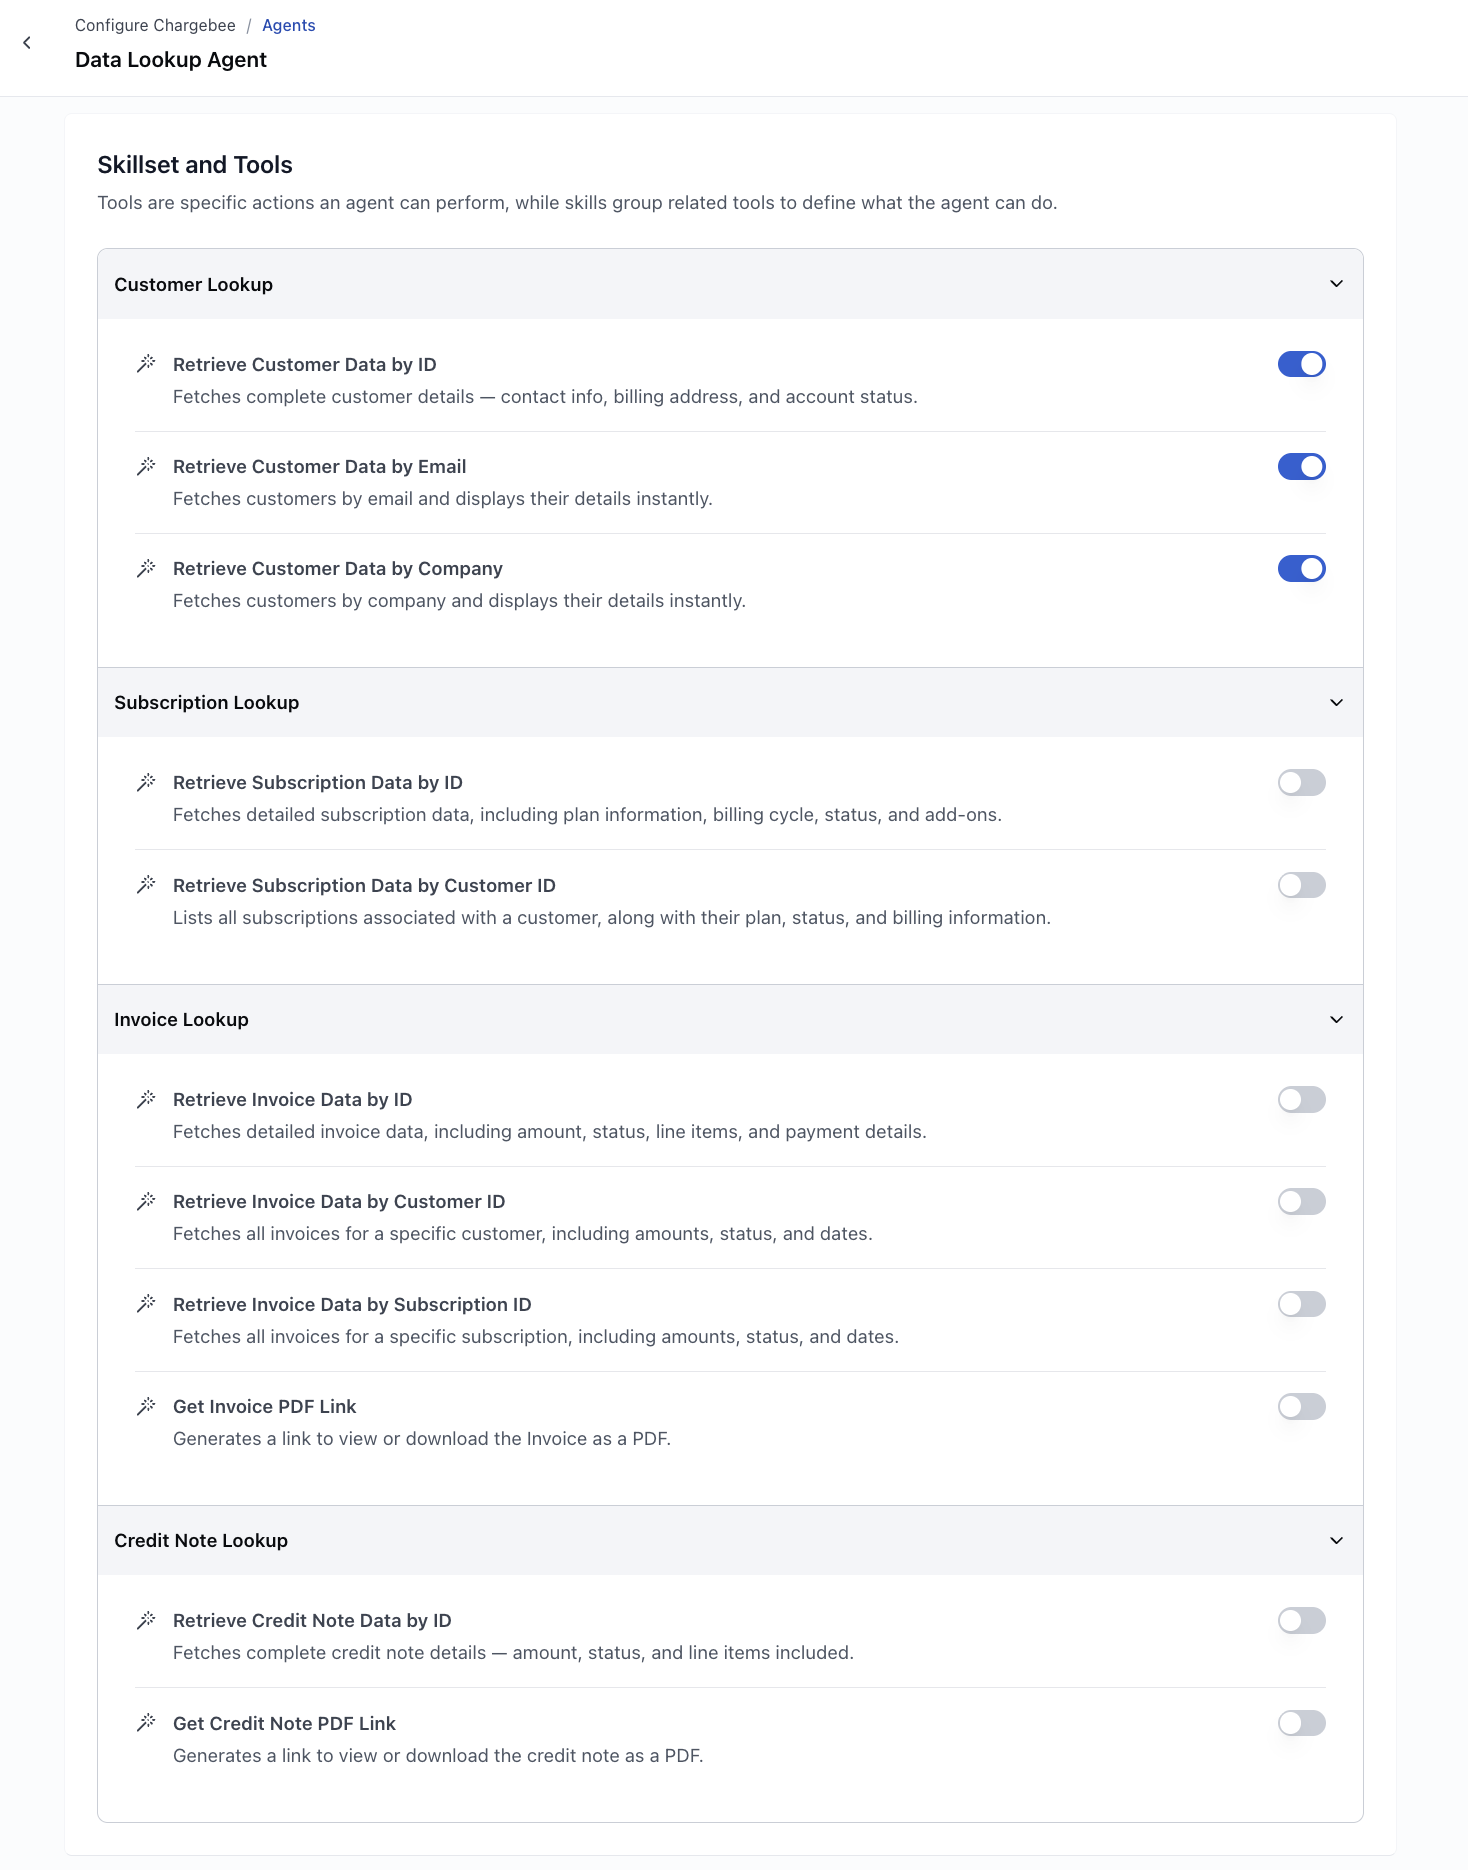
Task: Enable Retrieve Subscription Data by Customer ID
Action: pyautogui.click(x=1300, y=884)
